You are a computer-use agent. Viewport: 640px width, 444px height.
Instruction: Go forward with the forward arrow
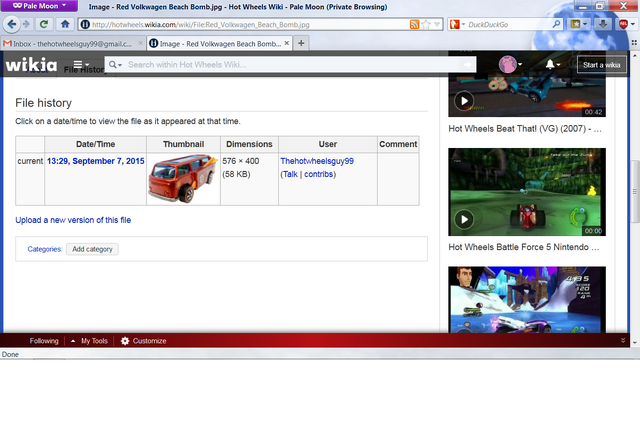27,24
